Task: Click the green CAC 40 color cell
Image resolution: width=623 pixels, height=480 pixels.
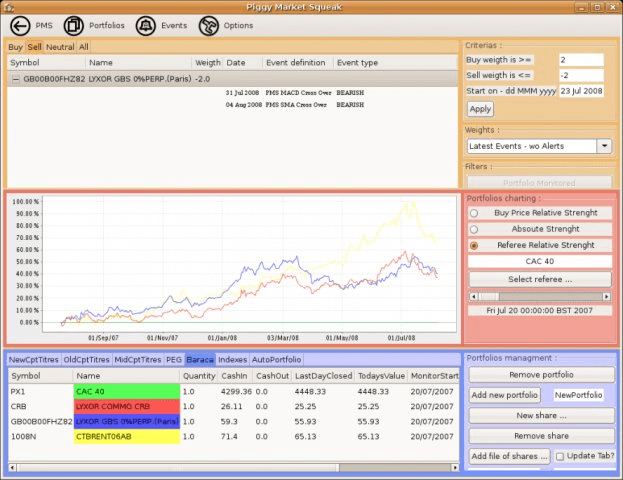Action: [x=127, y=392]
